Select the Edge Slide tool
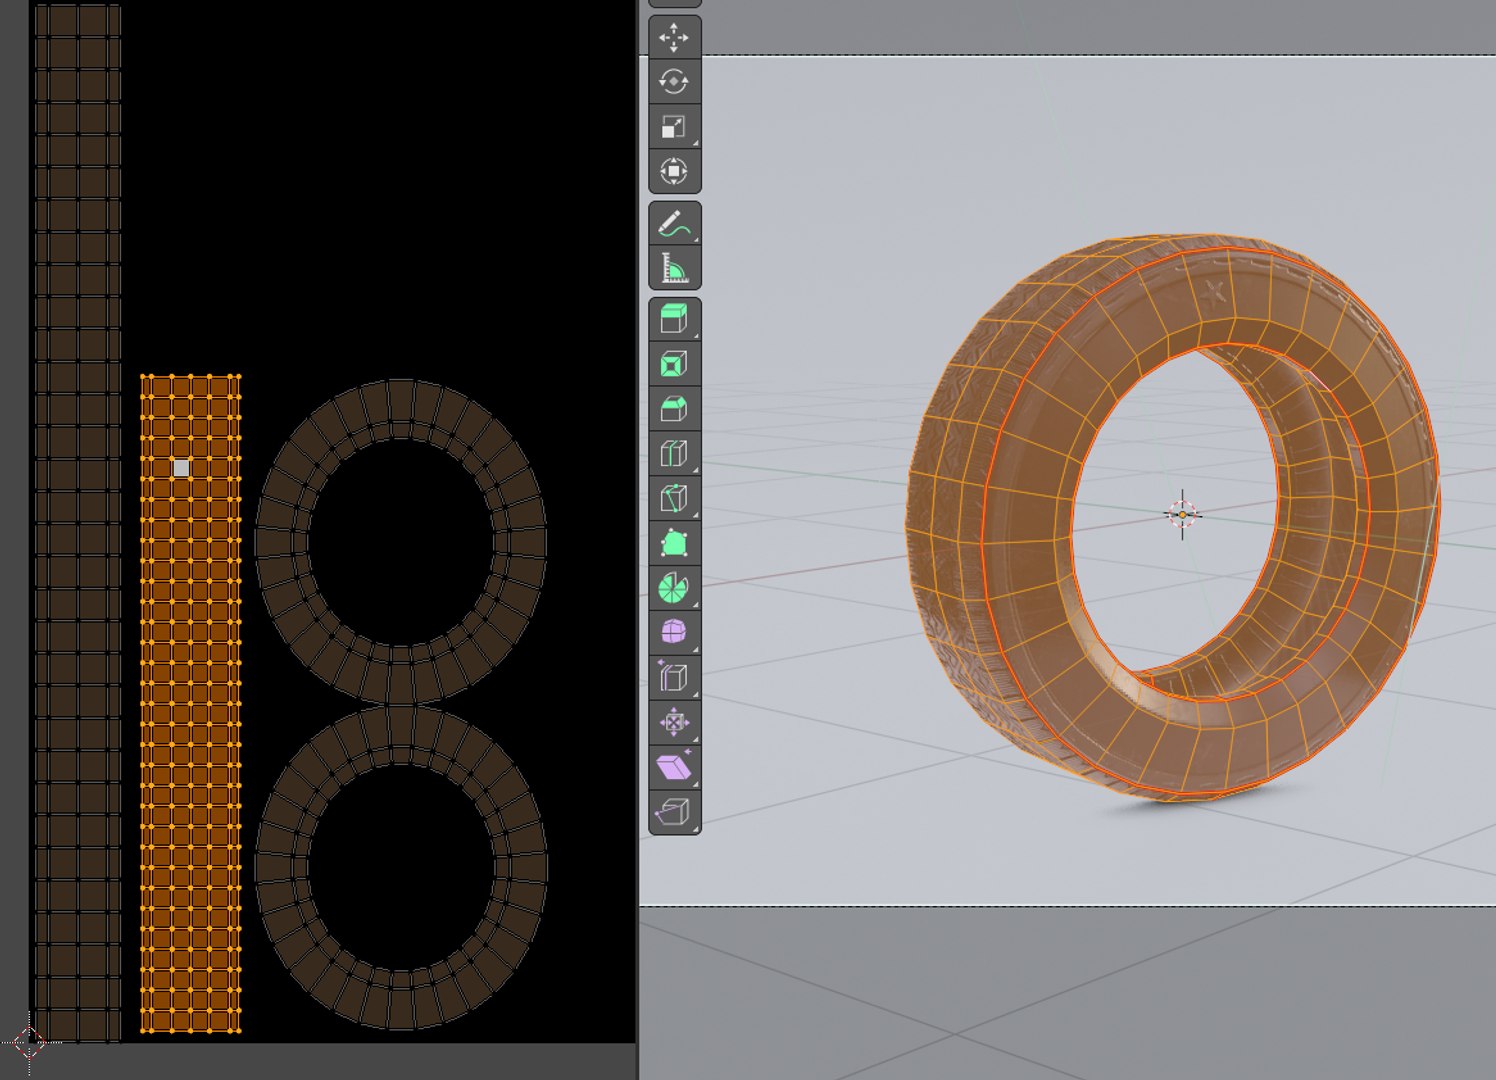Viewport: 1496px width, 1080px height. [674, 677]
